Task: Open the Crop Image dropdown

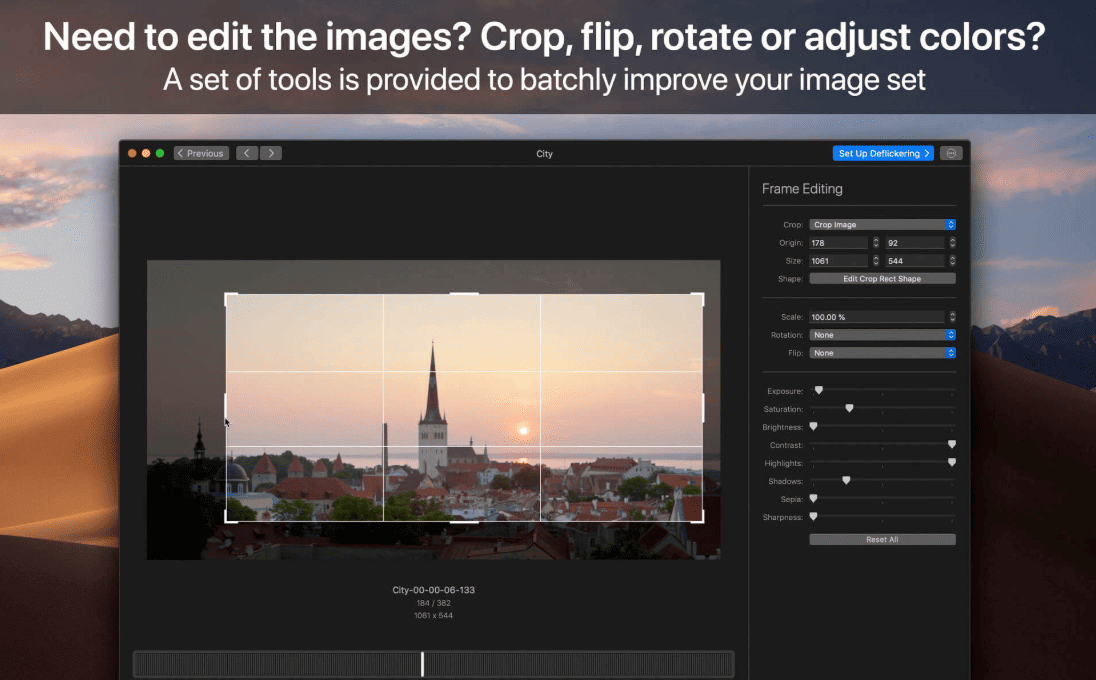Action: click(x=882, y=224)
